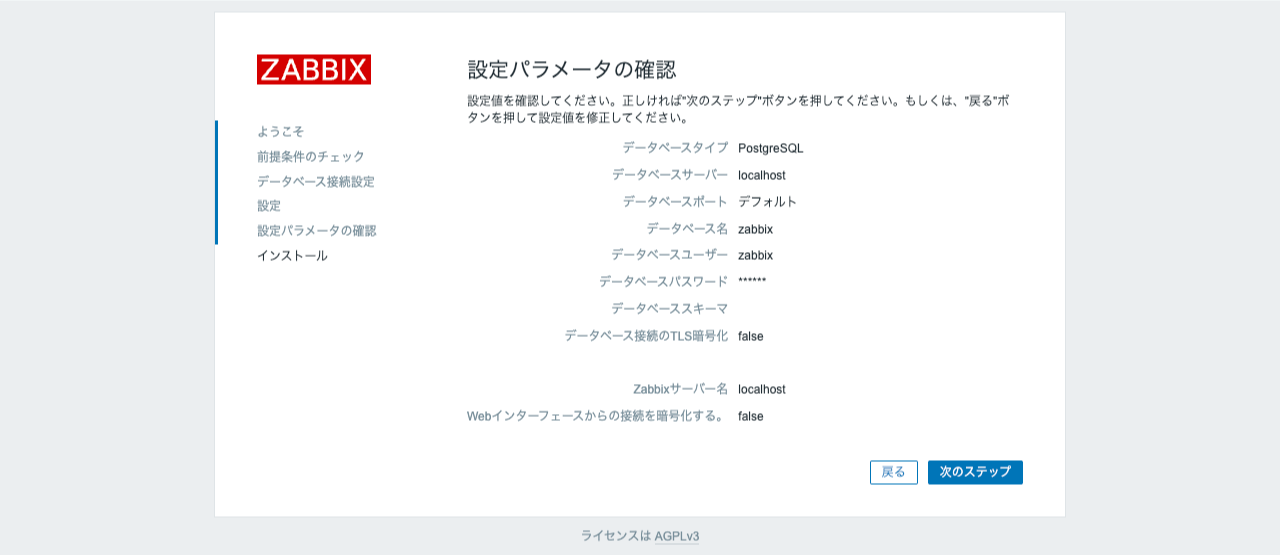The image size is (1280, 555).
Task: Click the ZABBIX logo
Action: (x=314, y=69)
